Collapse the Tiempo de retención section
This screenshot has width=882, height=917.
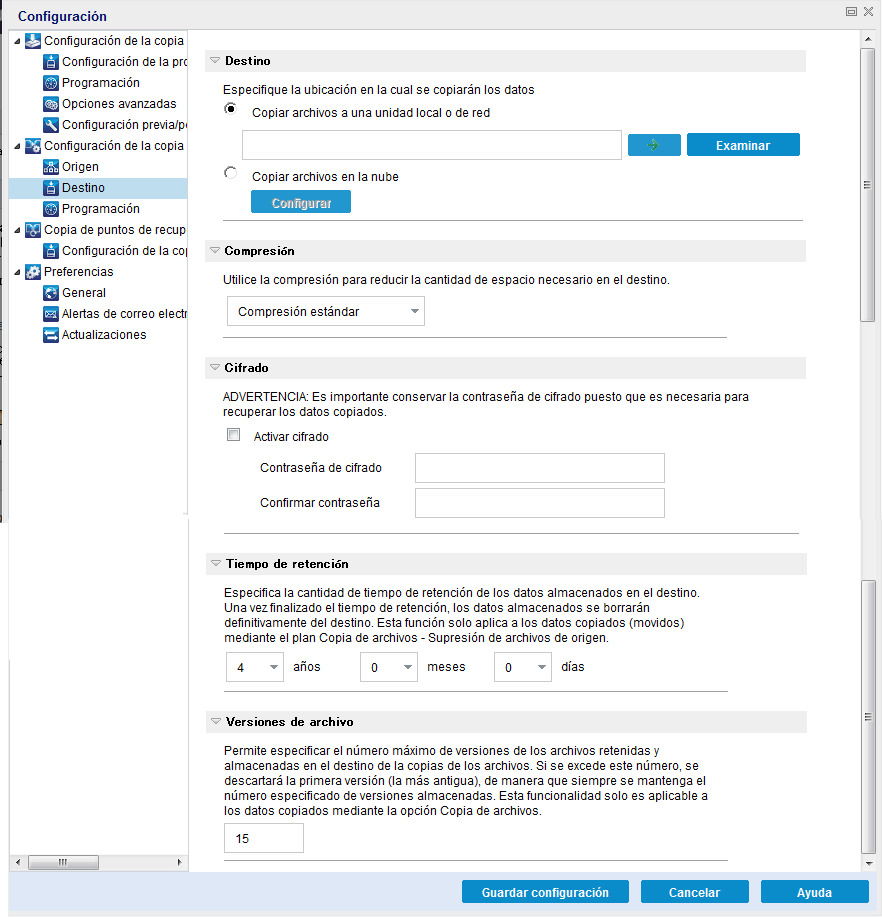tap(216, 564)
